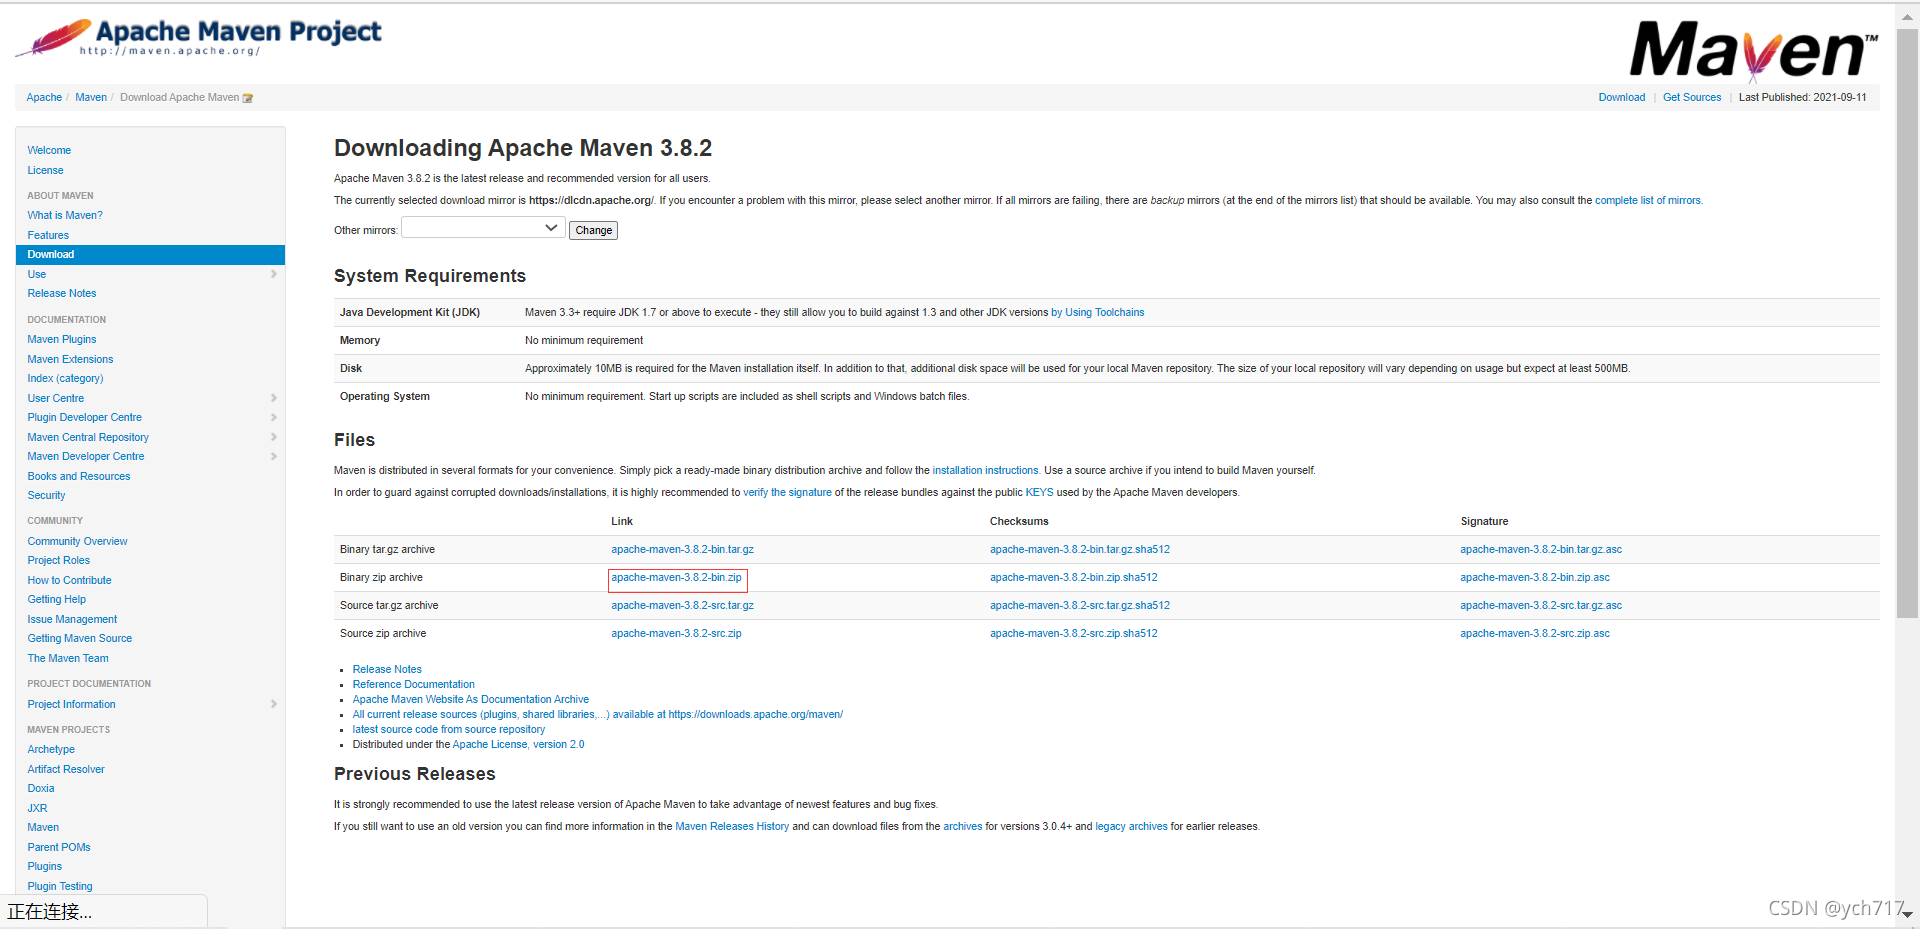Expand the Plugin Developer Centre arrow
1920x929 pixels.
(x=274, y=417)
